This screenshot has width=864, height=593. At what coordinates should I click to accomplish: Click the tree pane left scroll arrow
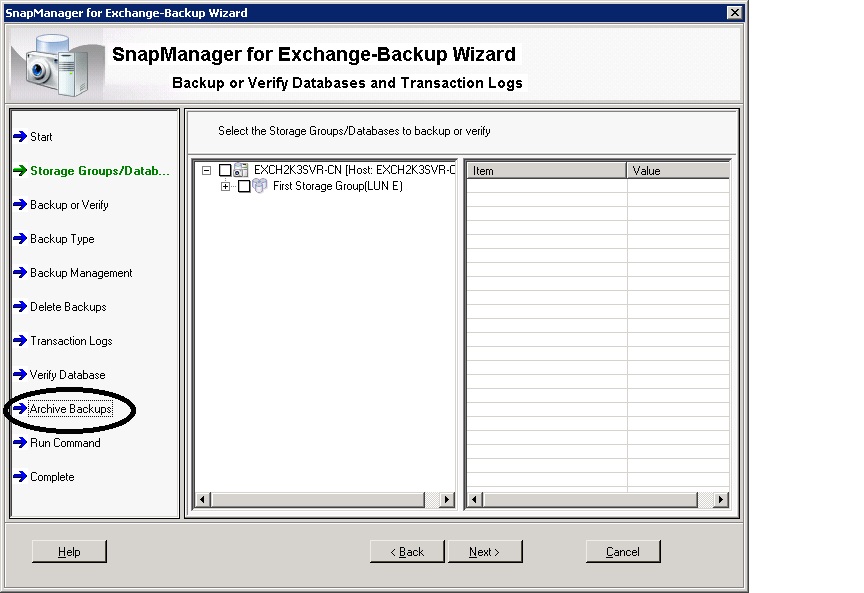pyautogui.click(x=202, y=499)
